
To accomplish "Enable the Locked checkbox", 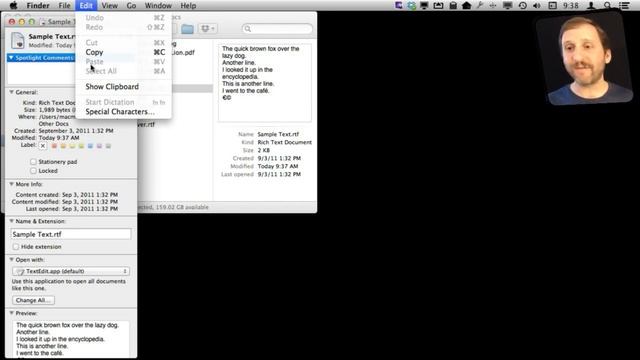I will (33, 171).
